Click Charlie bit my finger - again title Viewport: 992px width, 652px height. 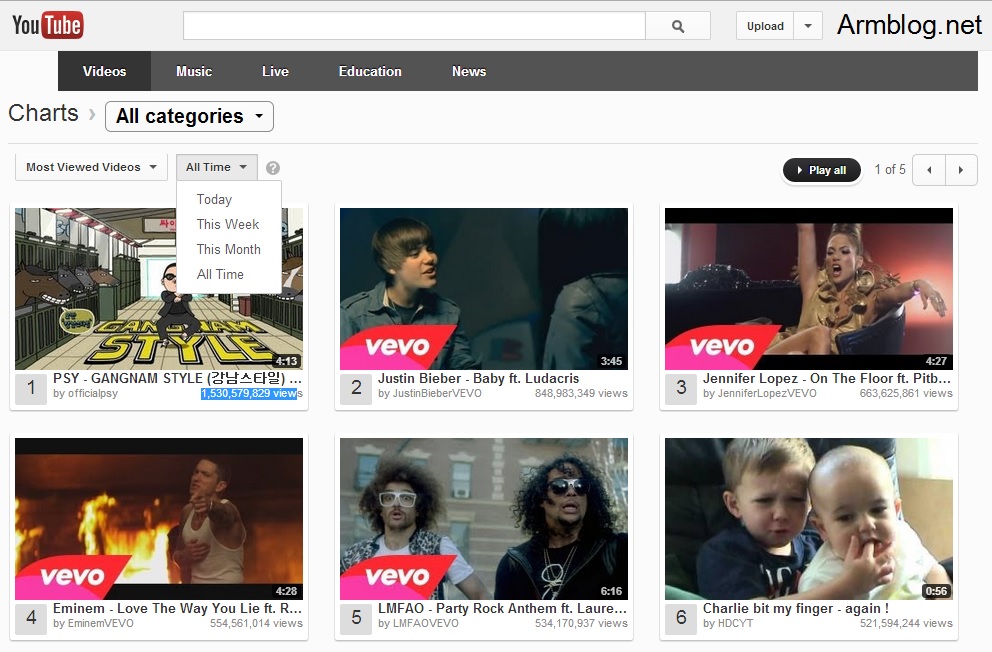(x=796, y=608)
